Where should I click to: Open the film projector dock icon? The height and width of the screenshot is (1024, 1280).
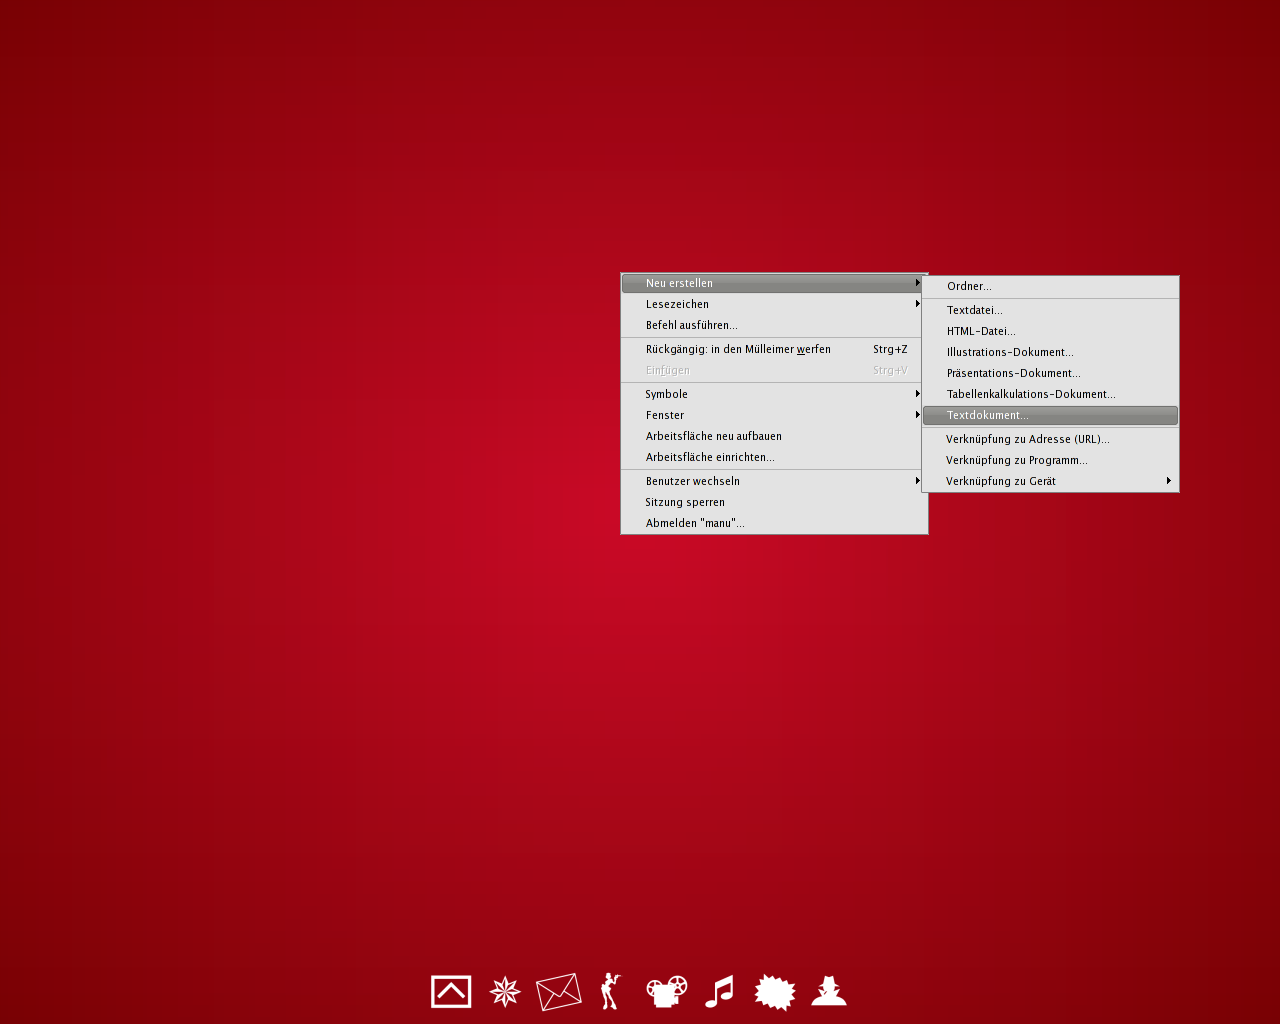pos(667,991)
